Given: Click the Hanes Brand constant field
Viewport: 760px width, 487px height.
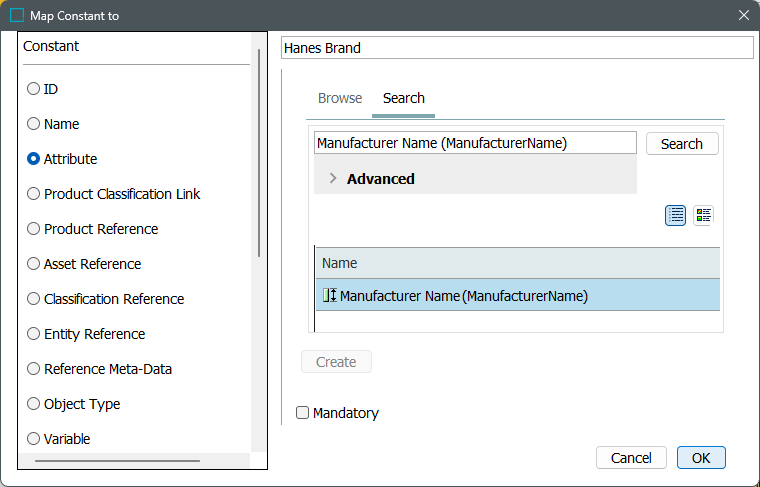Looking at the screenshot, I should pyautogui.click(x=517, y=48).
